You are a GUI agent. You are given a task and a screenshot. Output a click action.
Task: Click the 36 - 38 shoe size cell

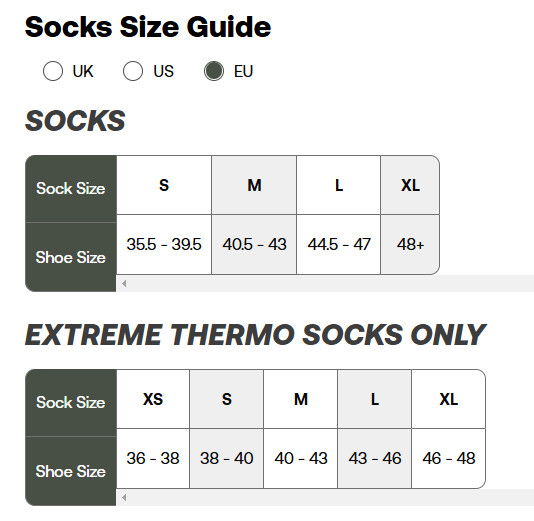[x=153, y=458]
